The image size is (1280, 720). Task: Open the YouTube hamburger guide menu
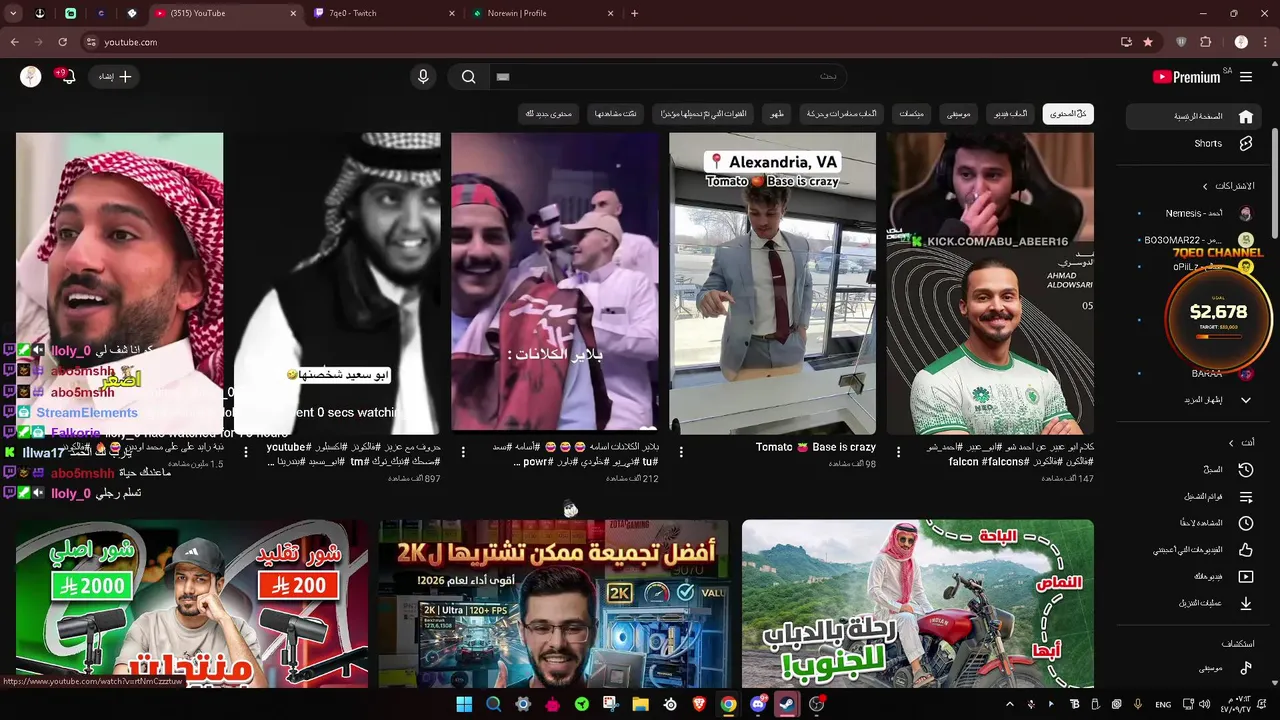click(1246, 77)
